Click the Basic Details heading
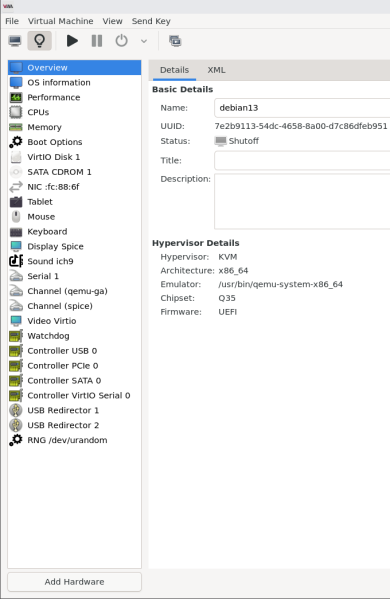This screenshot has height=599, width=390. [183, 89]
